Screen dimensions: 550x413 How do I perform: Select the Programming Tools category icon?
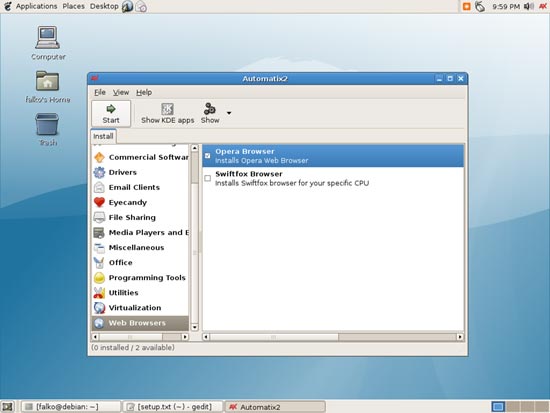click(x=99, y=277)
